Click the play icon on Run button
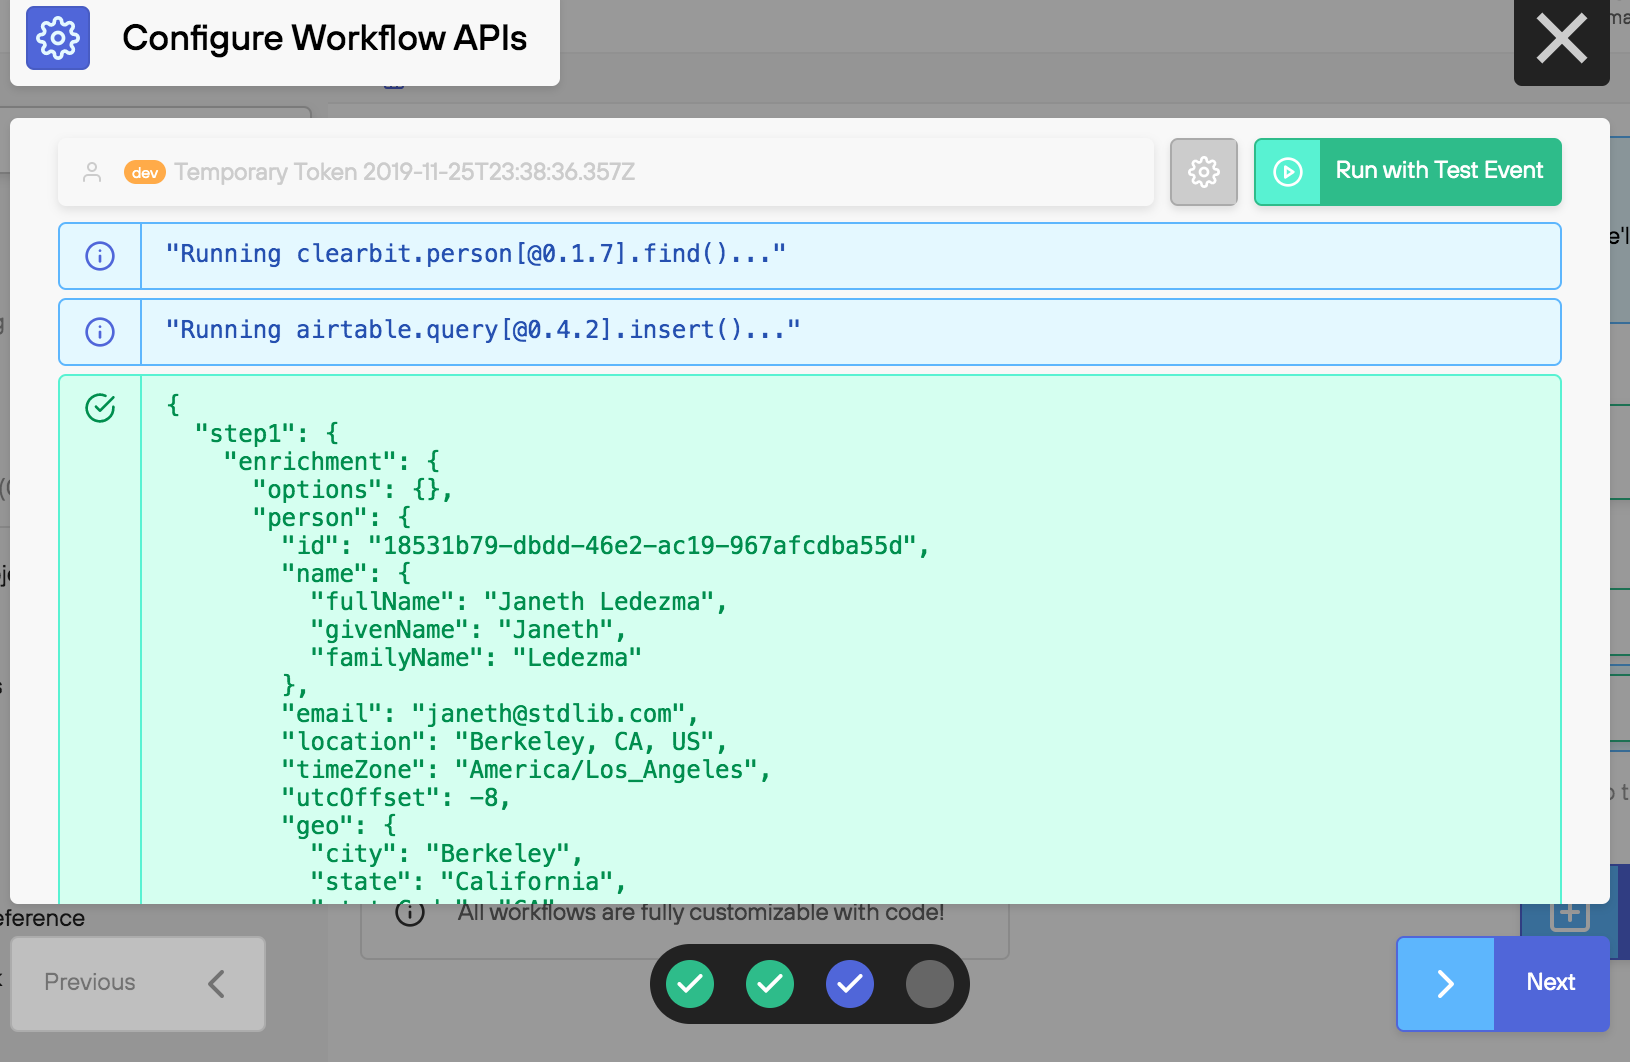 point(1288,172)
